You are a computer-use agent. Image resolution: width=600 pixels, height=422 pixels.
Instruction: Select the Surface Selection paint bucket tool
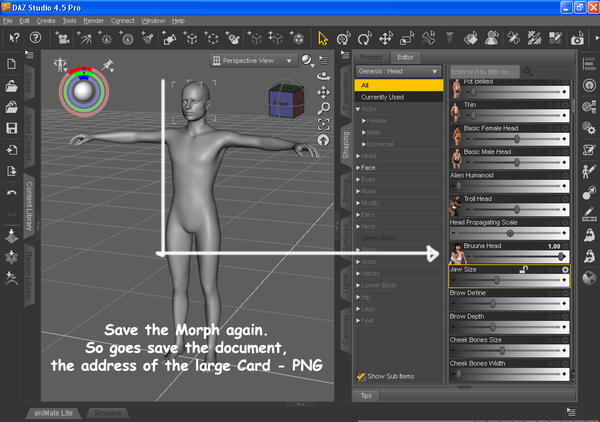[470, 38]
